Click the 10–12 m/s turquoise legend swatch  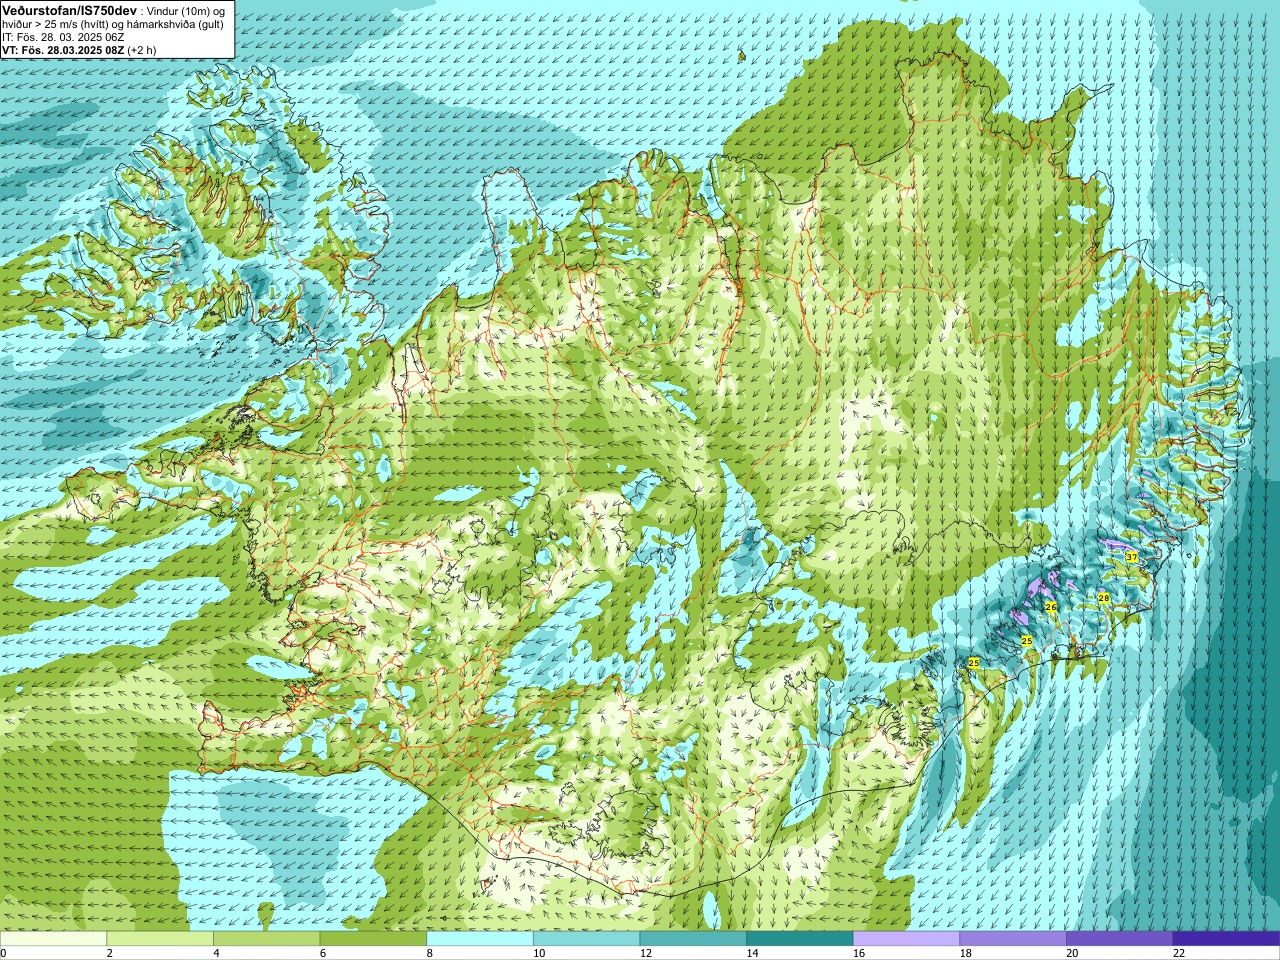pos(586,939)
